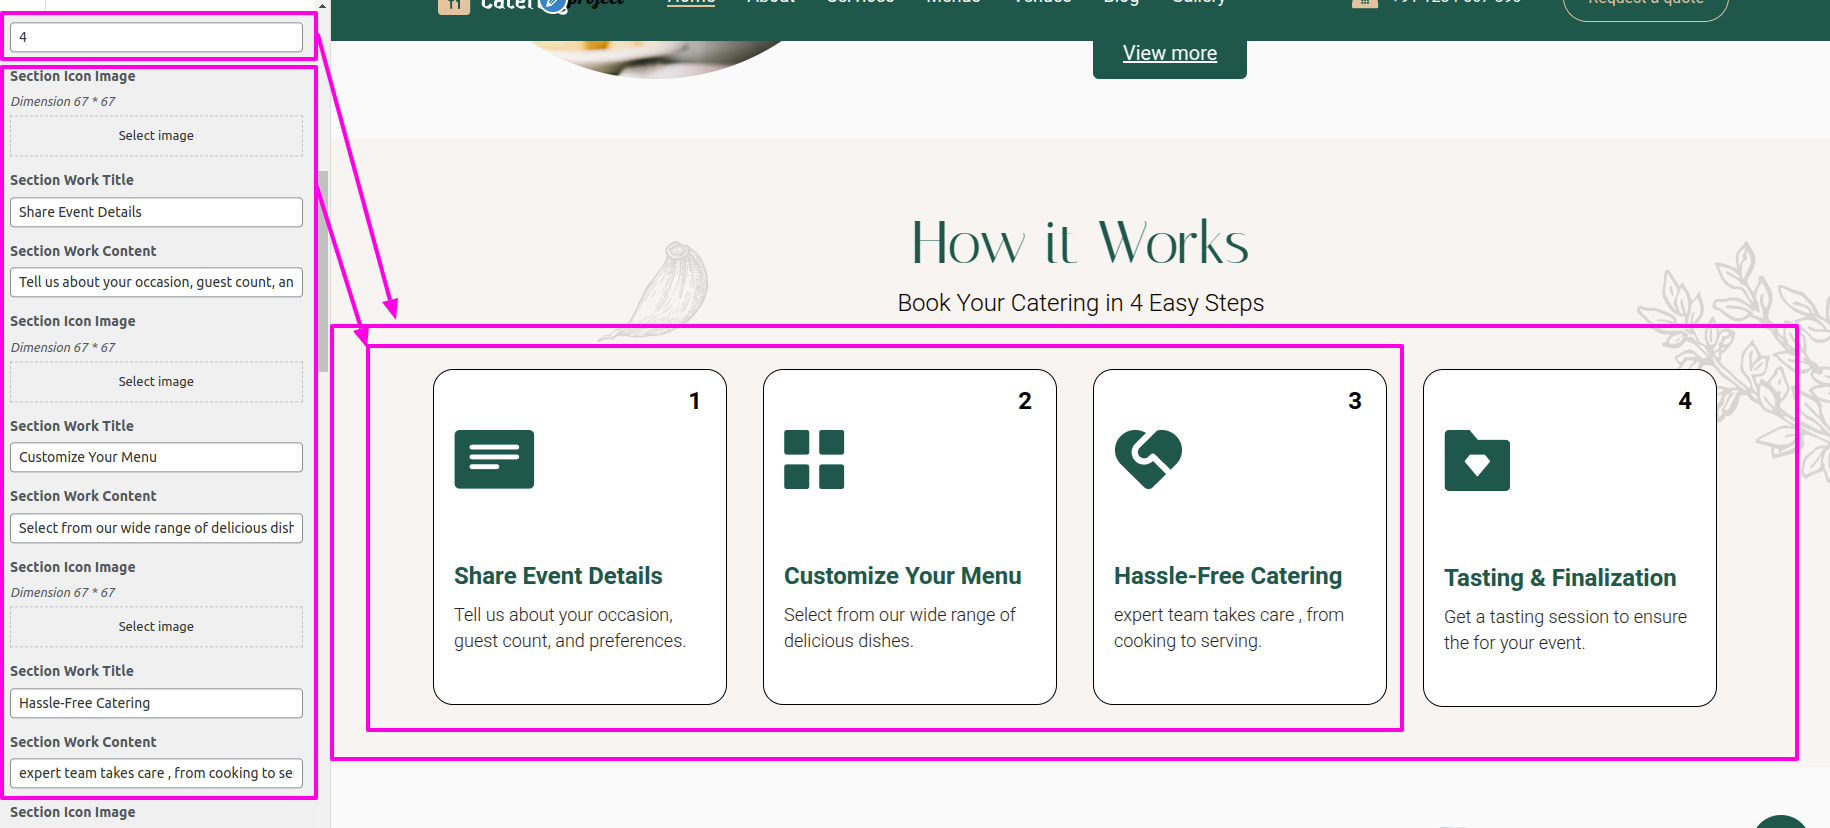Select image above the Customize Your Menu title field
The image size is (1830, 828).
[156, 382]
